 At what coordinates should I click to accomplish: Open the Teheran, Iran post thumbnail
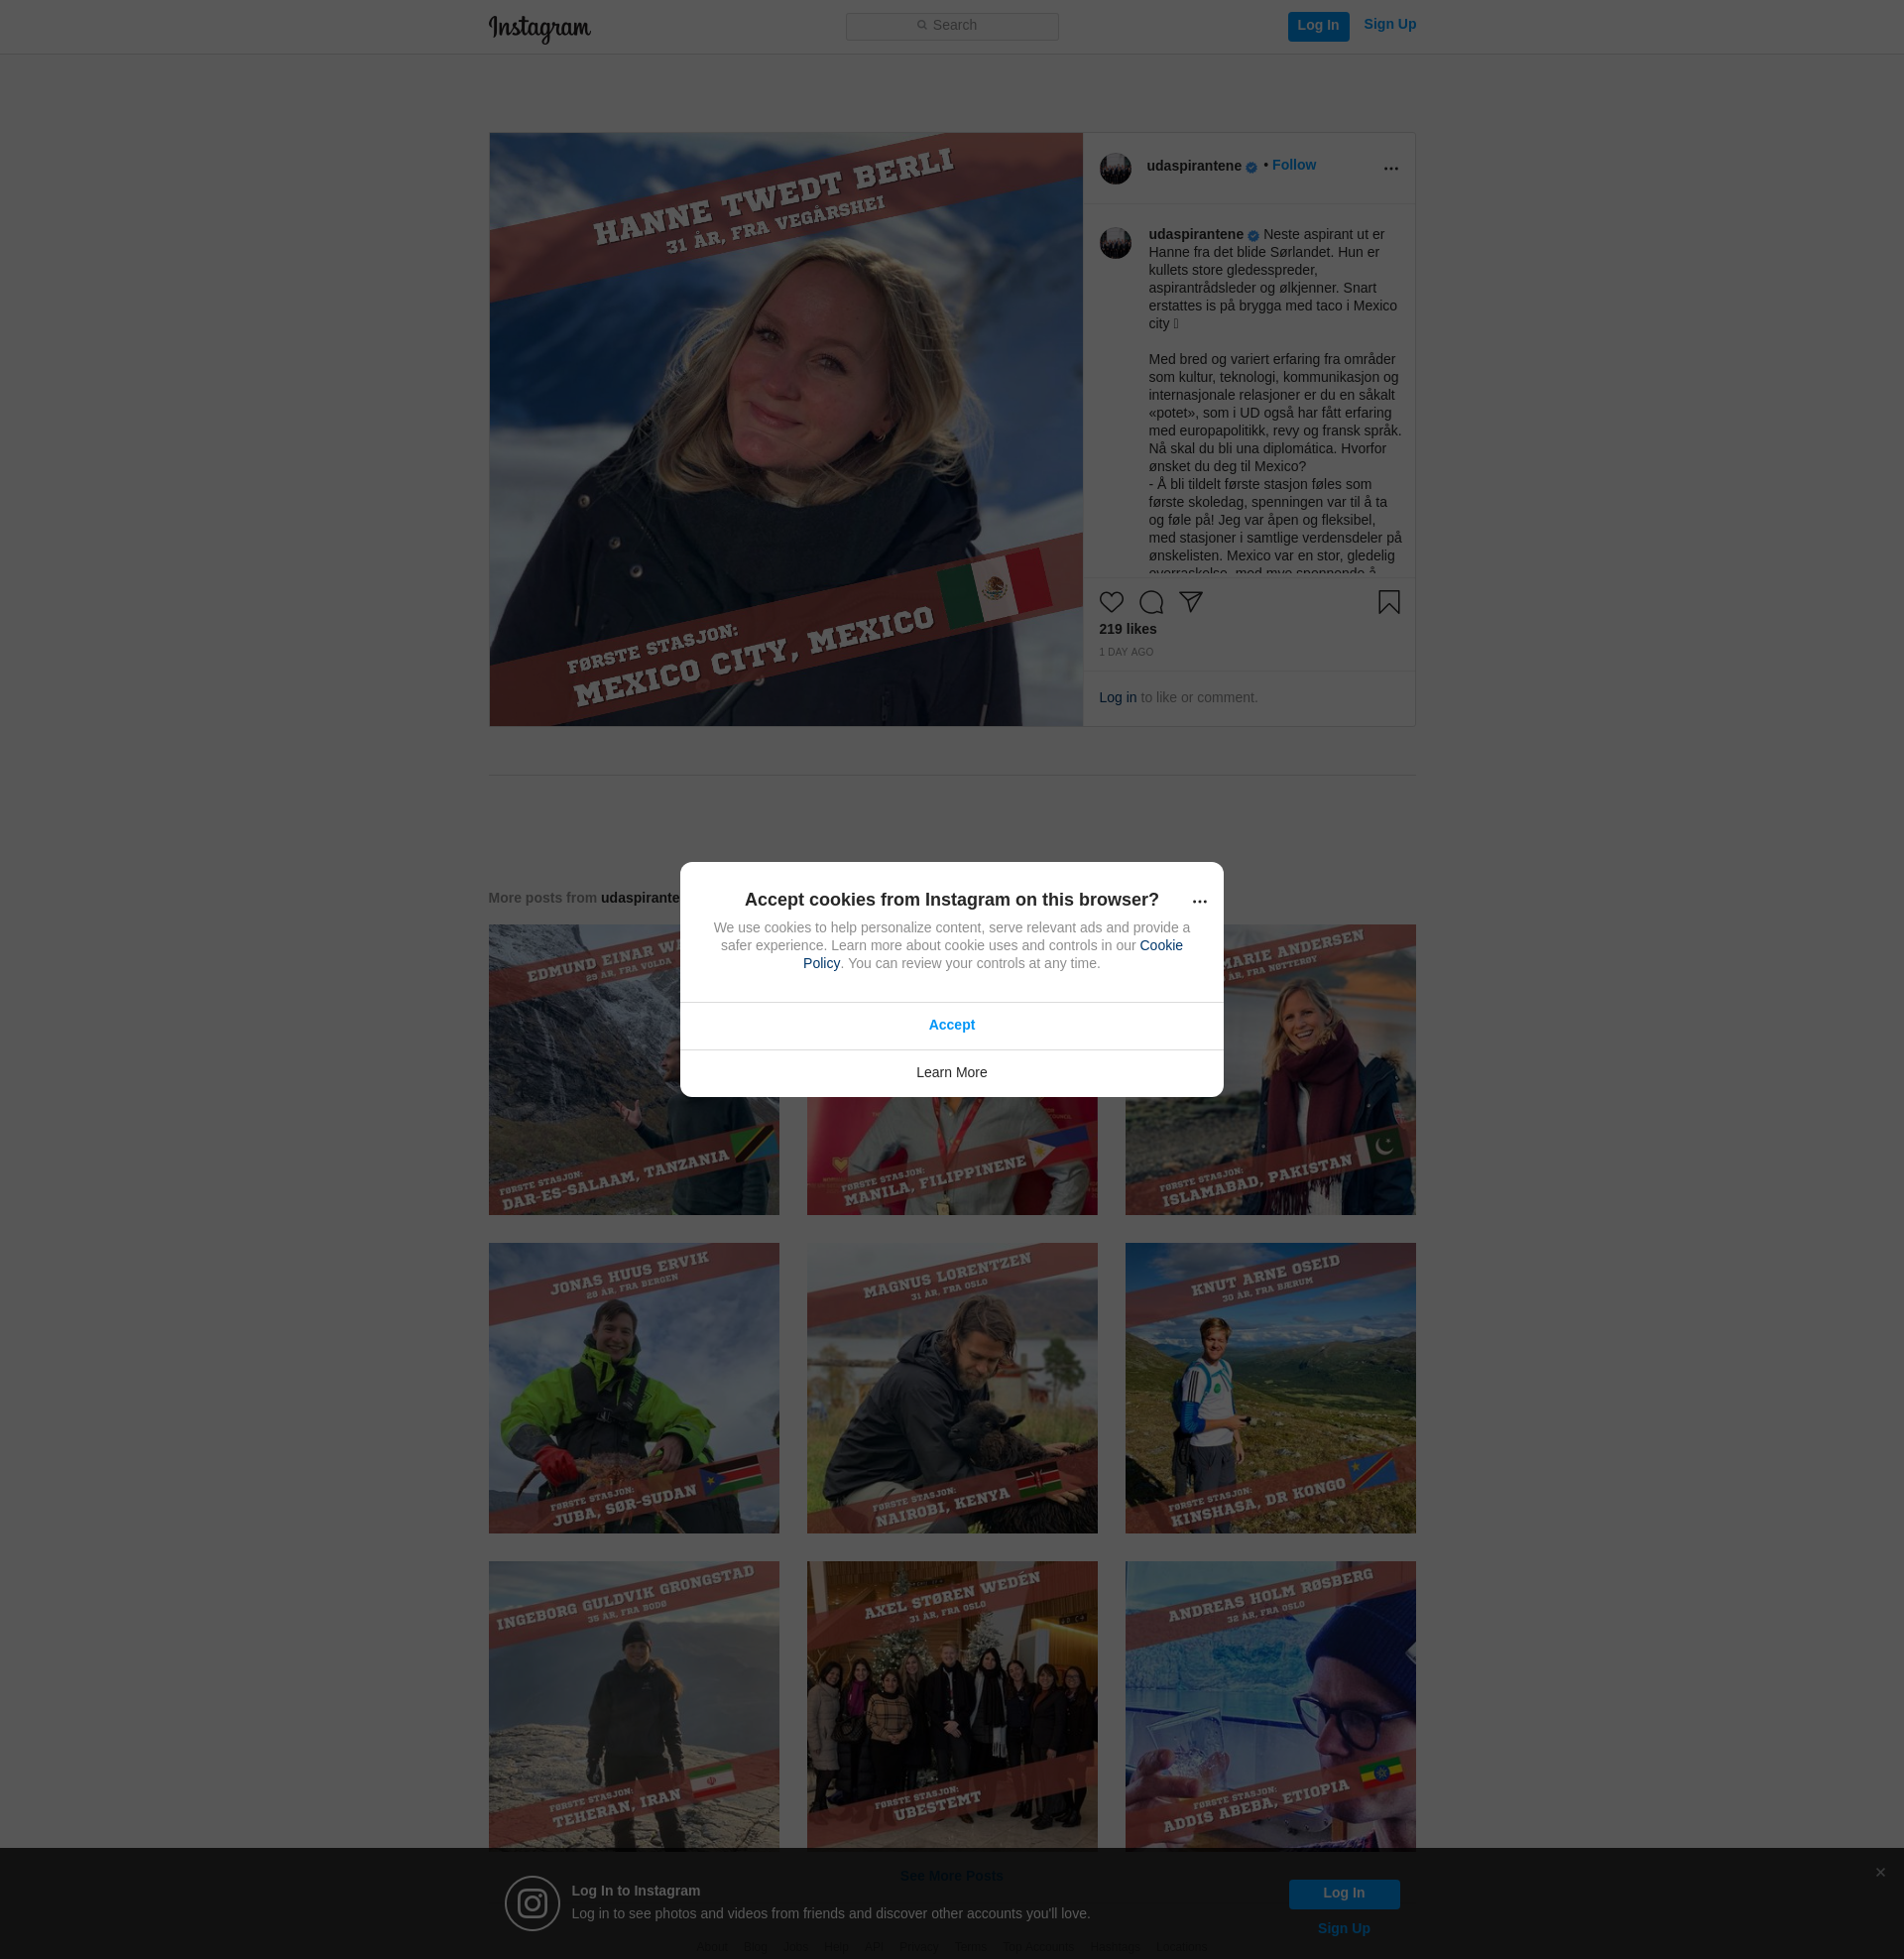633,1704
